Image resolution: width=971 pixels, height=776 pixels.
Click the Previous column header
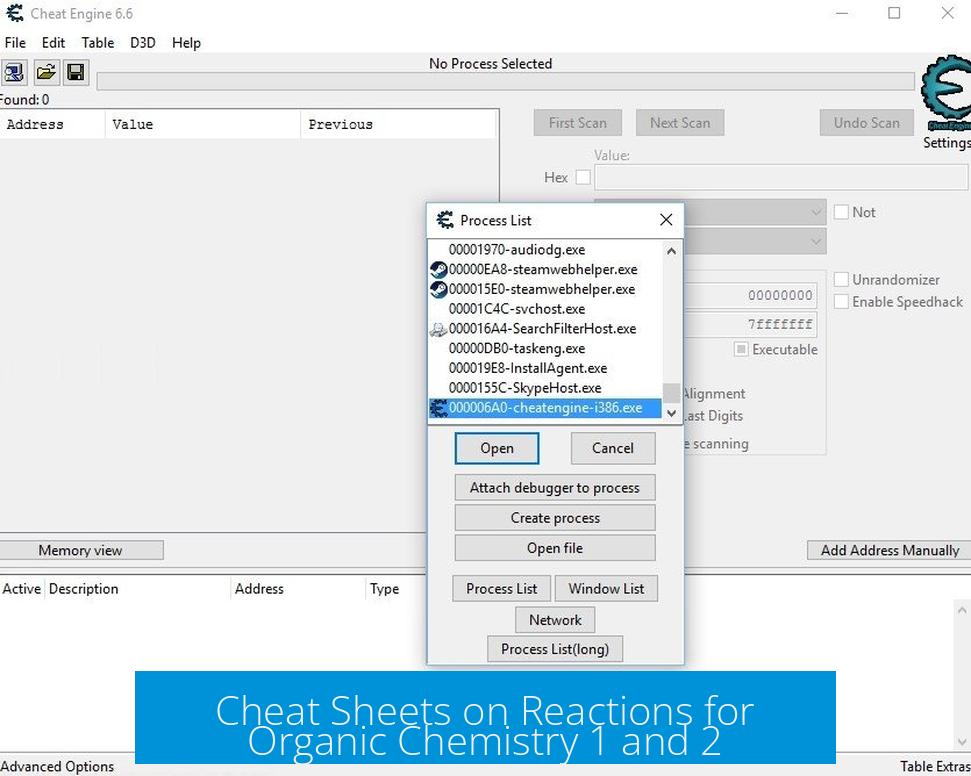[398, 124]
